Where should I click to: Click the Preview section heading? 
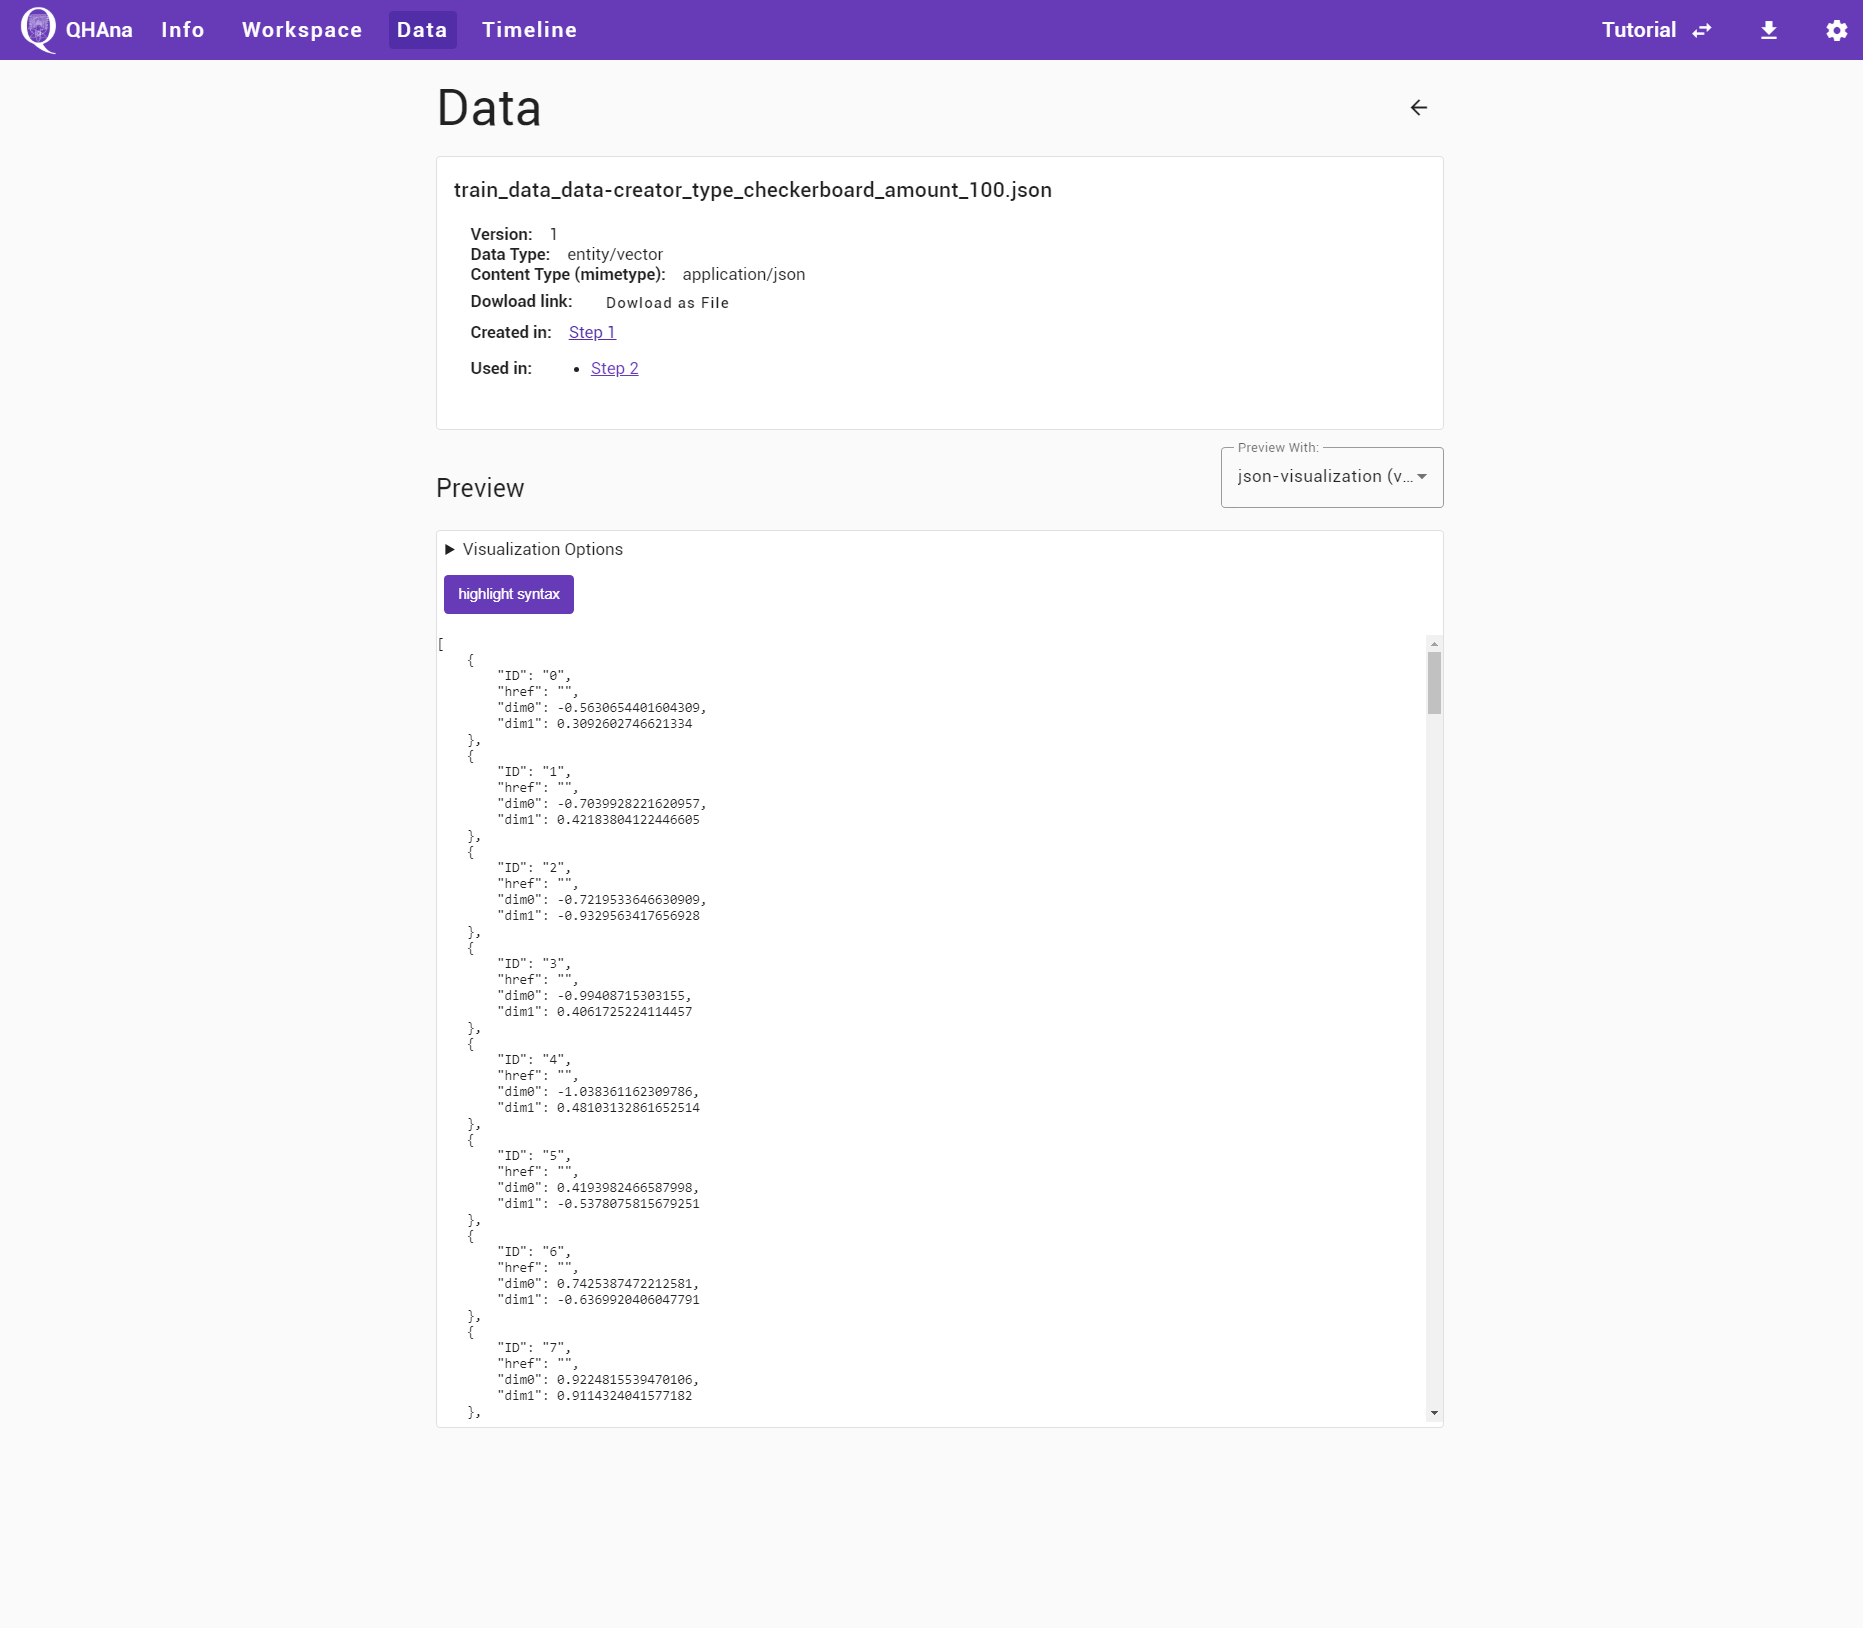[480, 488]
